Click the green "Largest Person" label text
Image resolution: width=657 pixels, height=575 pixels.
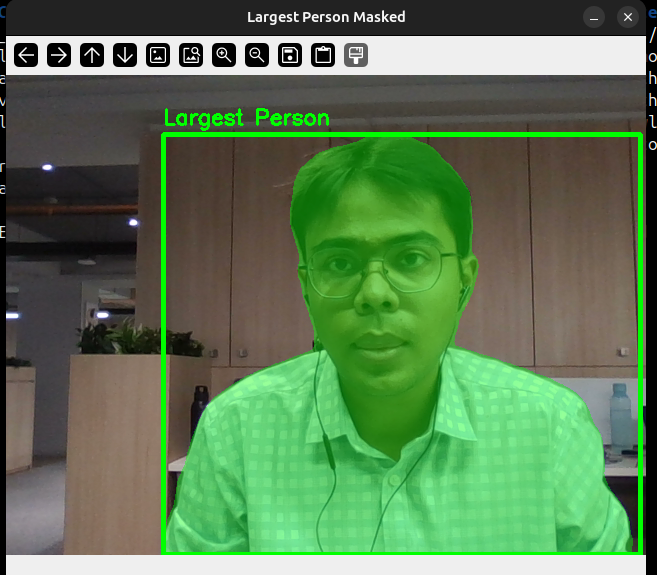246,118
